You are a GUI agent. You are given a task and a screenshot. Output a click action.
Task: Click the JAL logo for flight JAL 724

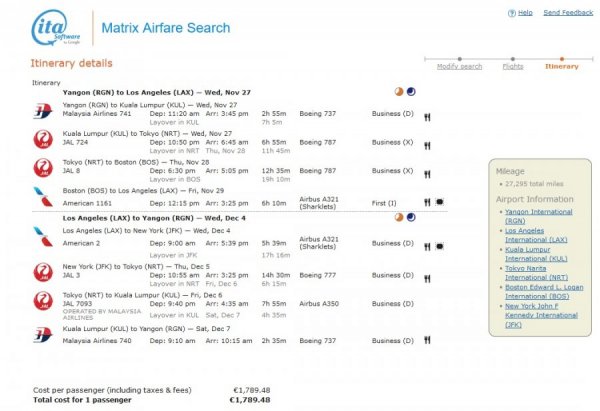43,139
